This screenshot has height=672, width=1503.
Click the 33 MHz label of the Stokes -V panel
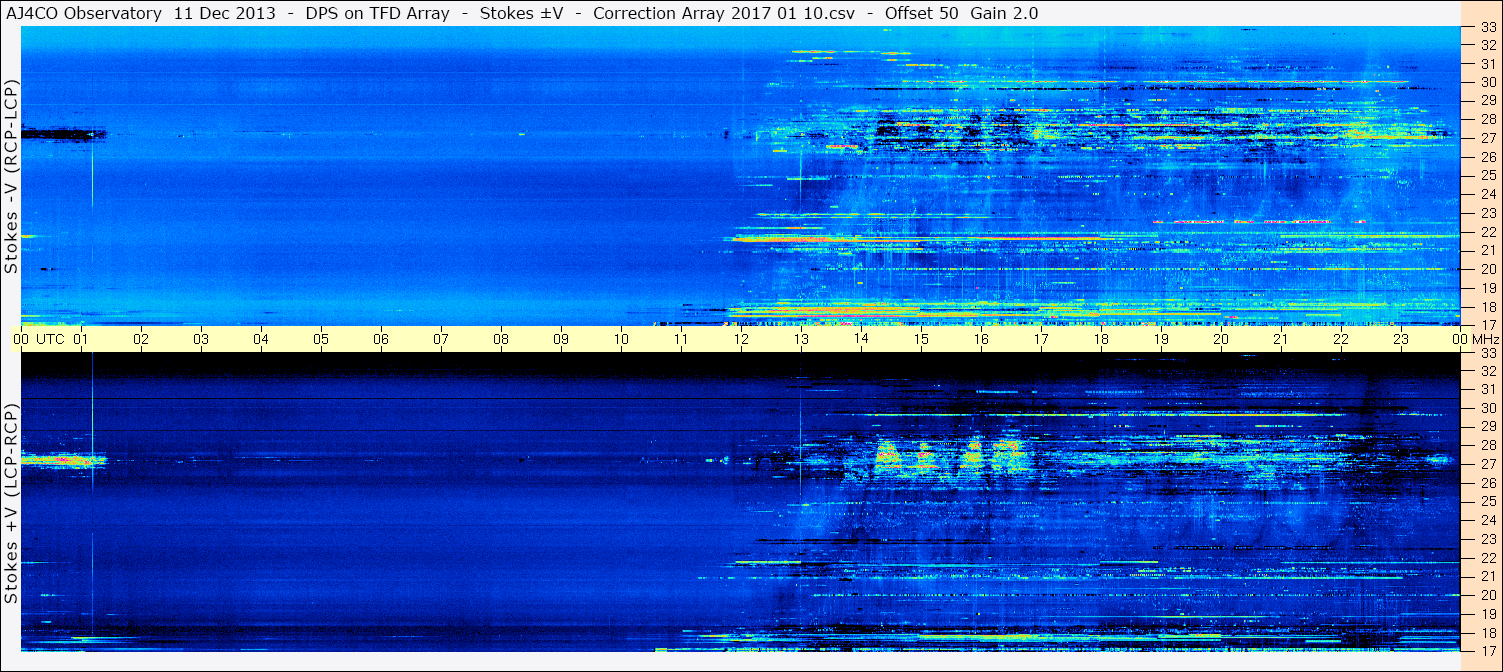coord(1488,27)
